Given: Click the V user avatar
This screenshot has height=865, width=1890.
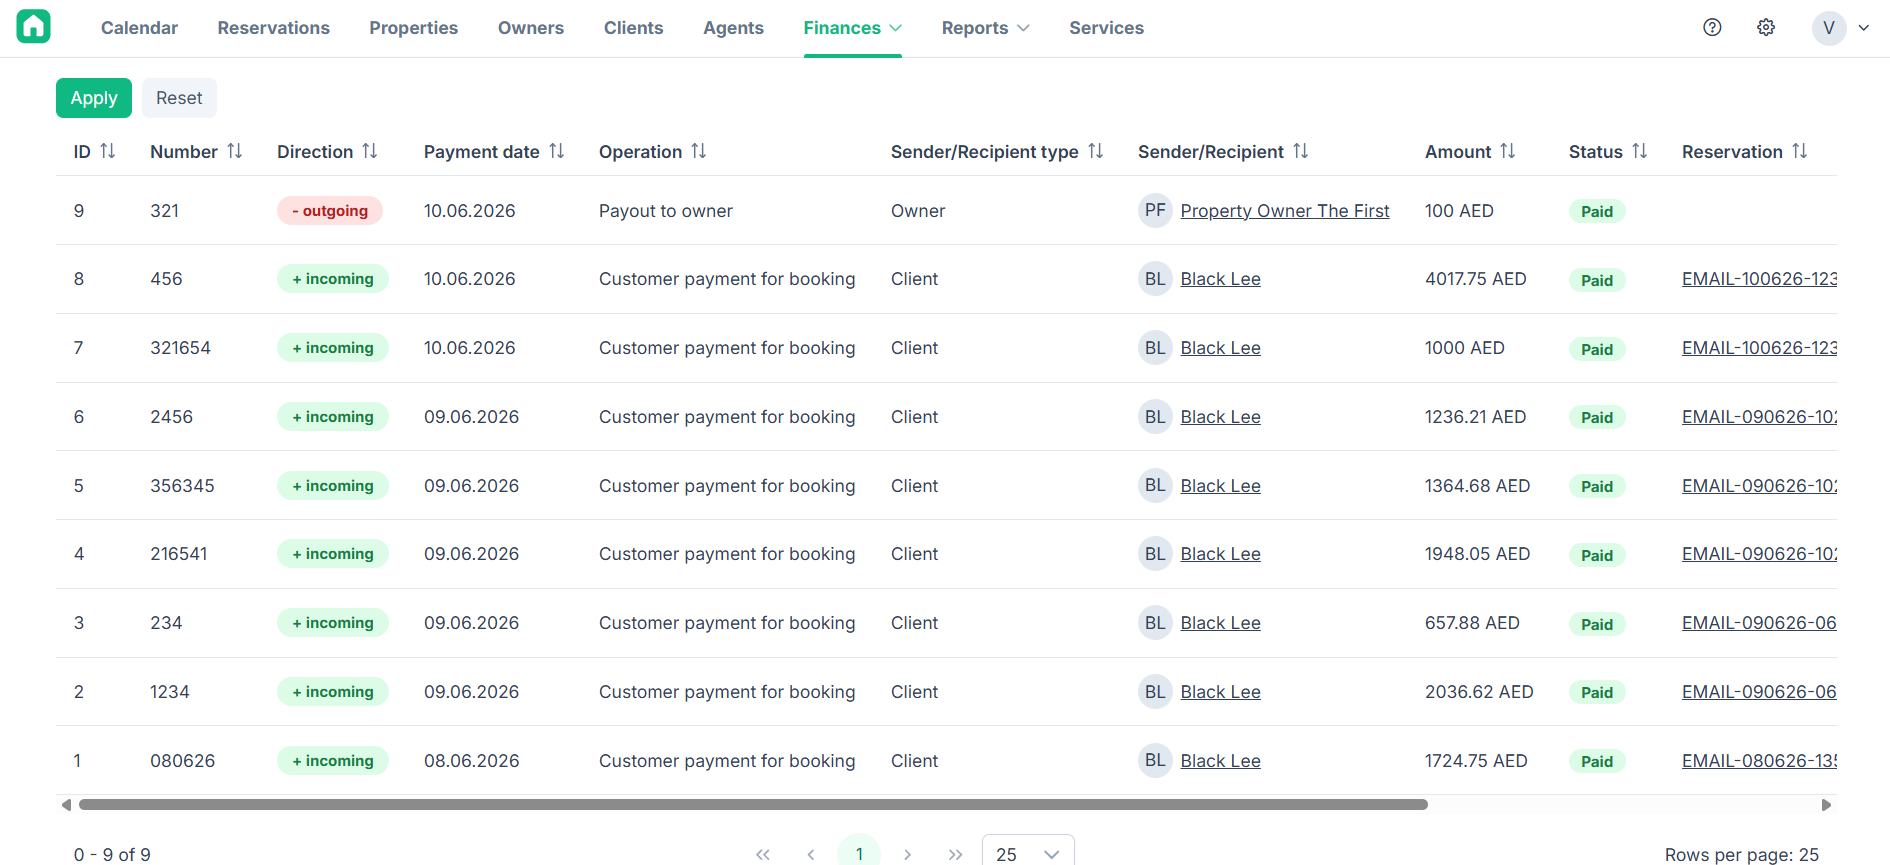Looking at the screenshot, I should click(1828, 27).
